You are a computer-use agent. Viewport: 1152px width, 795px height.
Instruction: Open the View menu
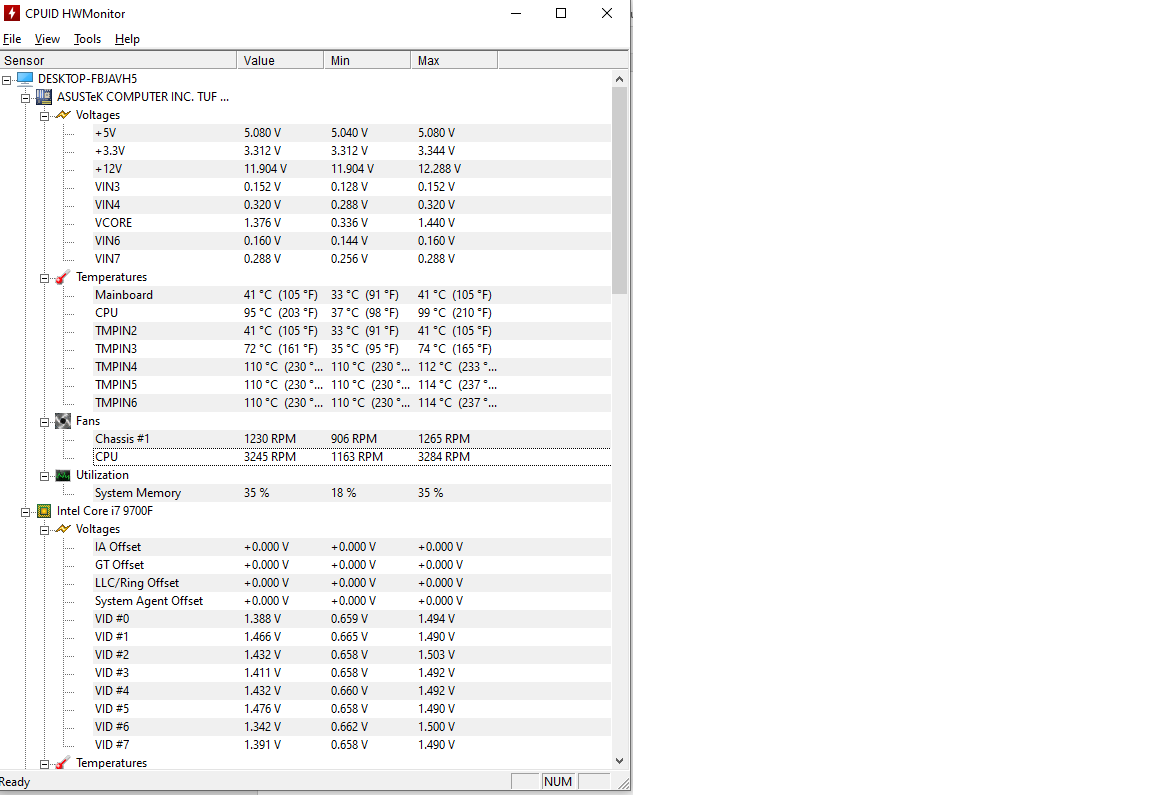click(47, 39)
